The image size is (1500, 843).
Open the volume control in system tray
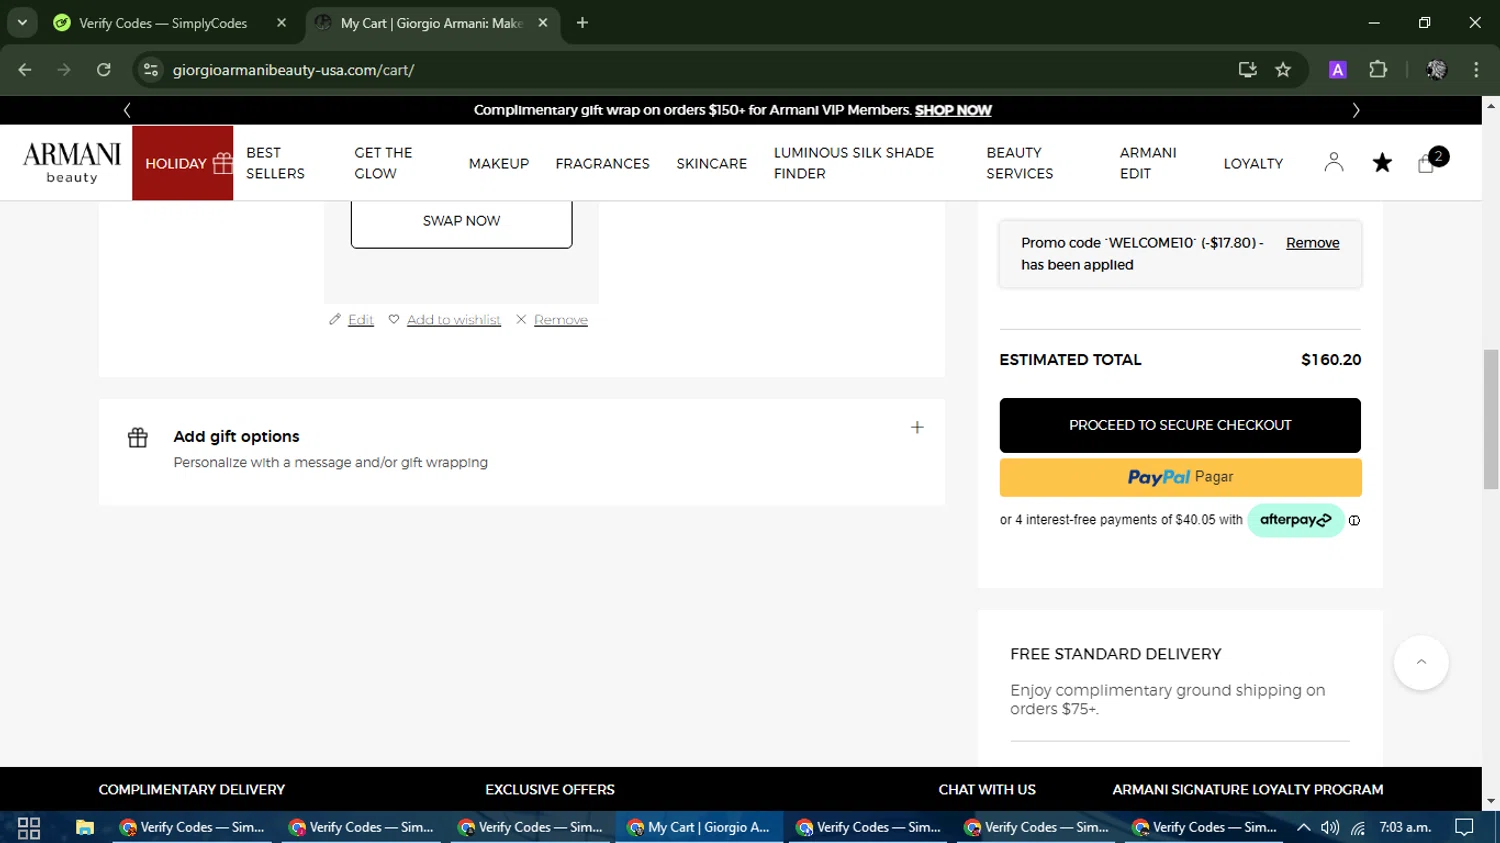pos(1330,828)
